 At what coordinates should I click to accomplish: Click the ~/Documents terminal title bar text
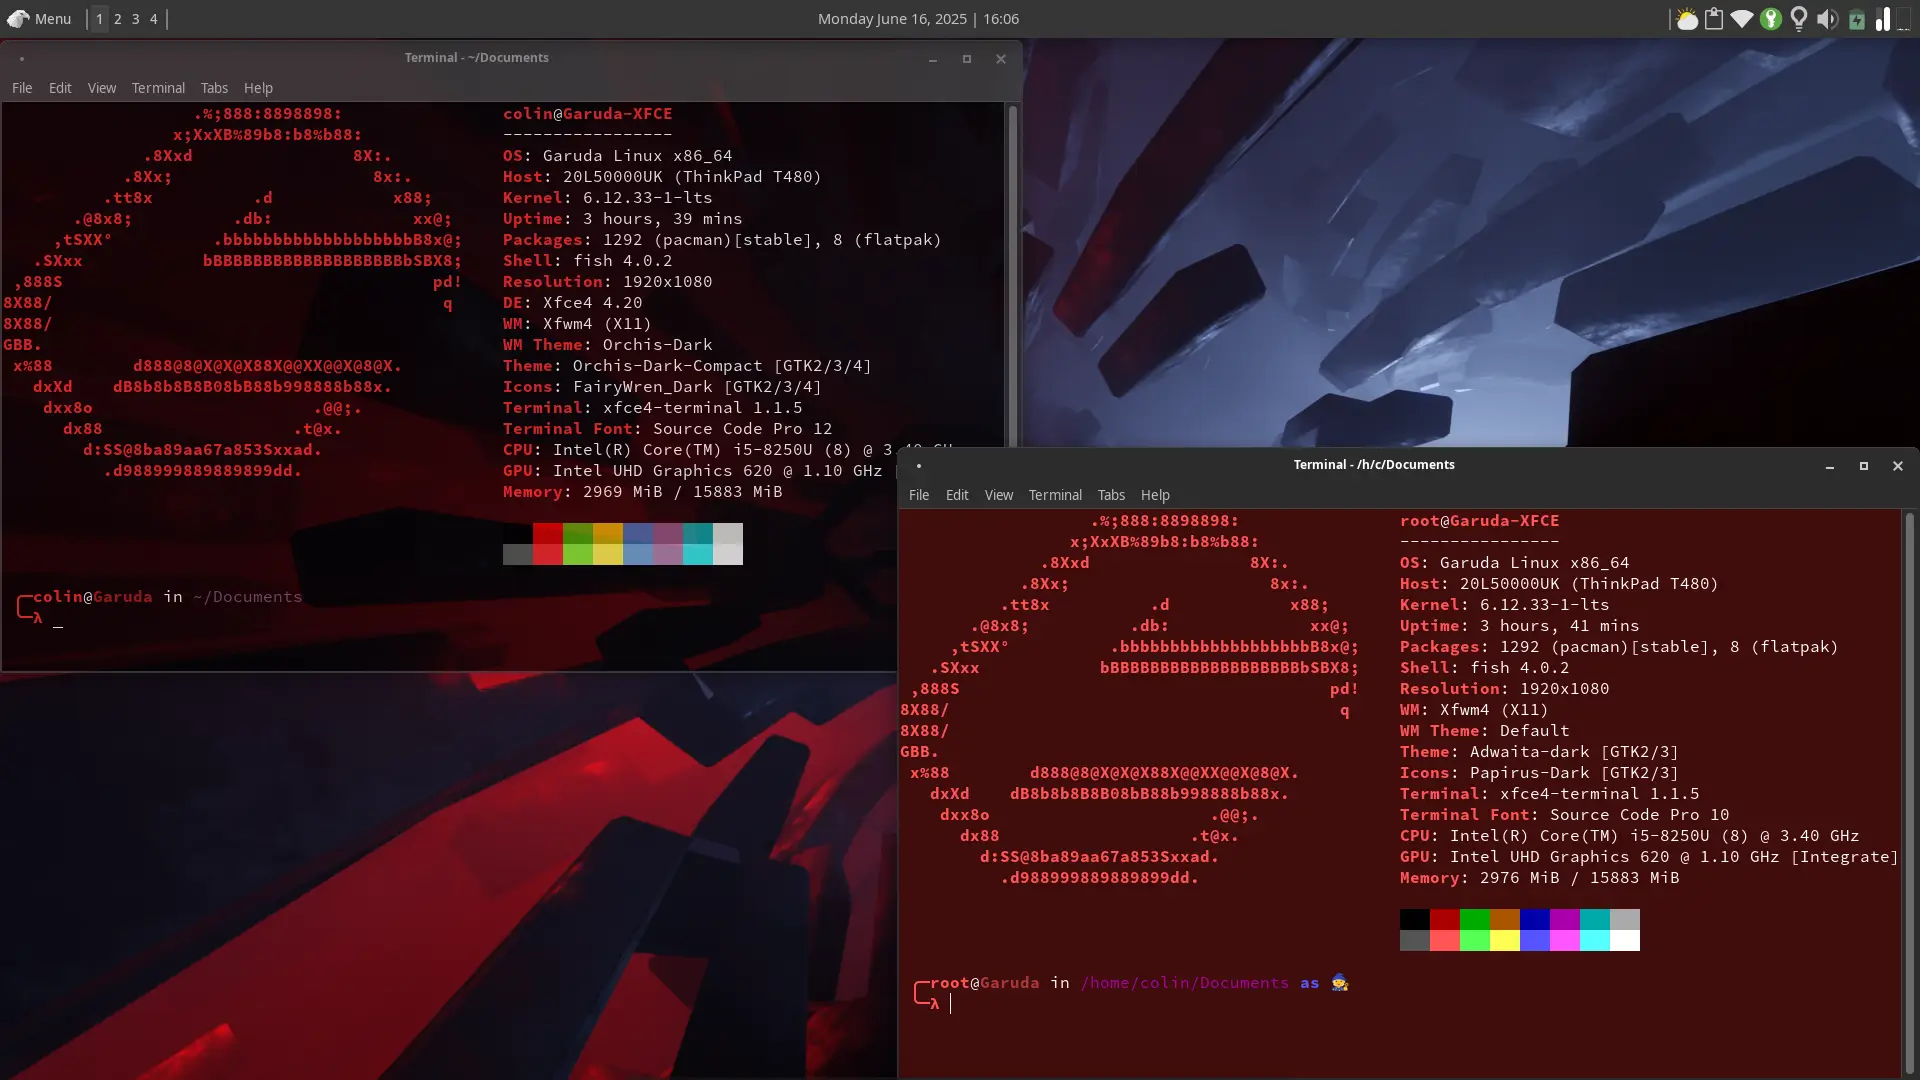click(476, 58)
